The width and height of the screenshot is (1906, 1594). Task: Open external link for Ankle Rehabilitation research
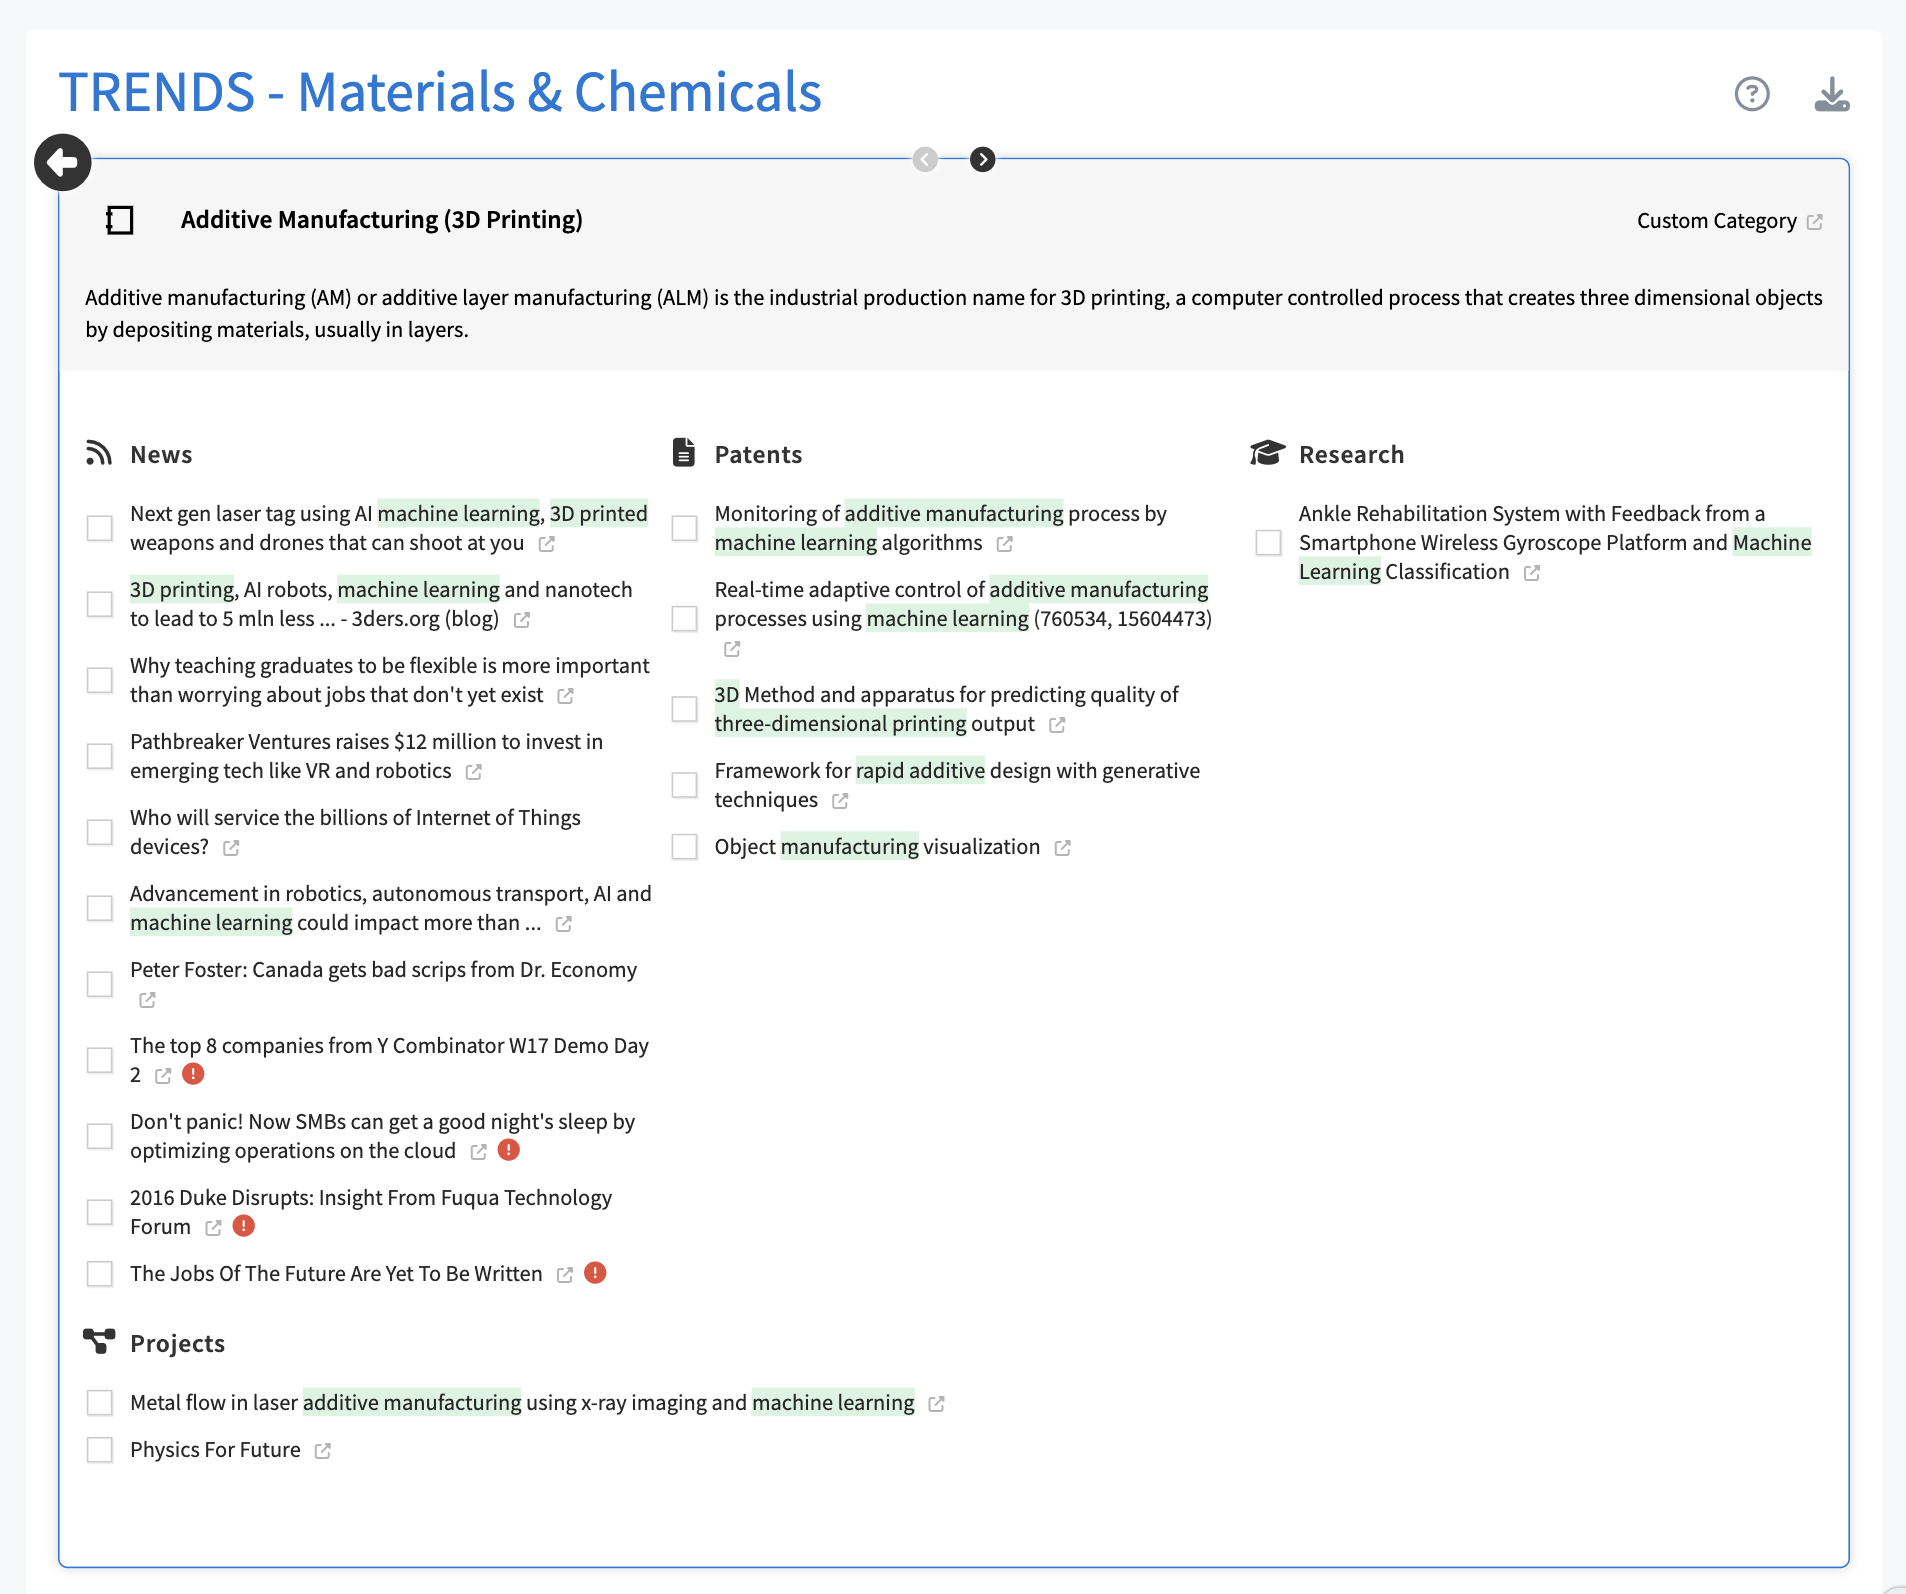1532,573
